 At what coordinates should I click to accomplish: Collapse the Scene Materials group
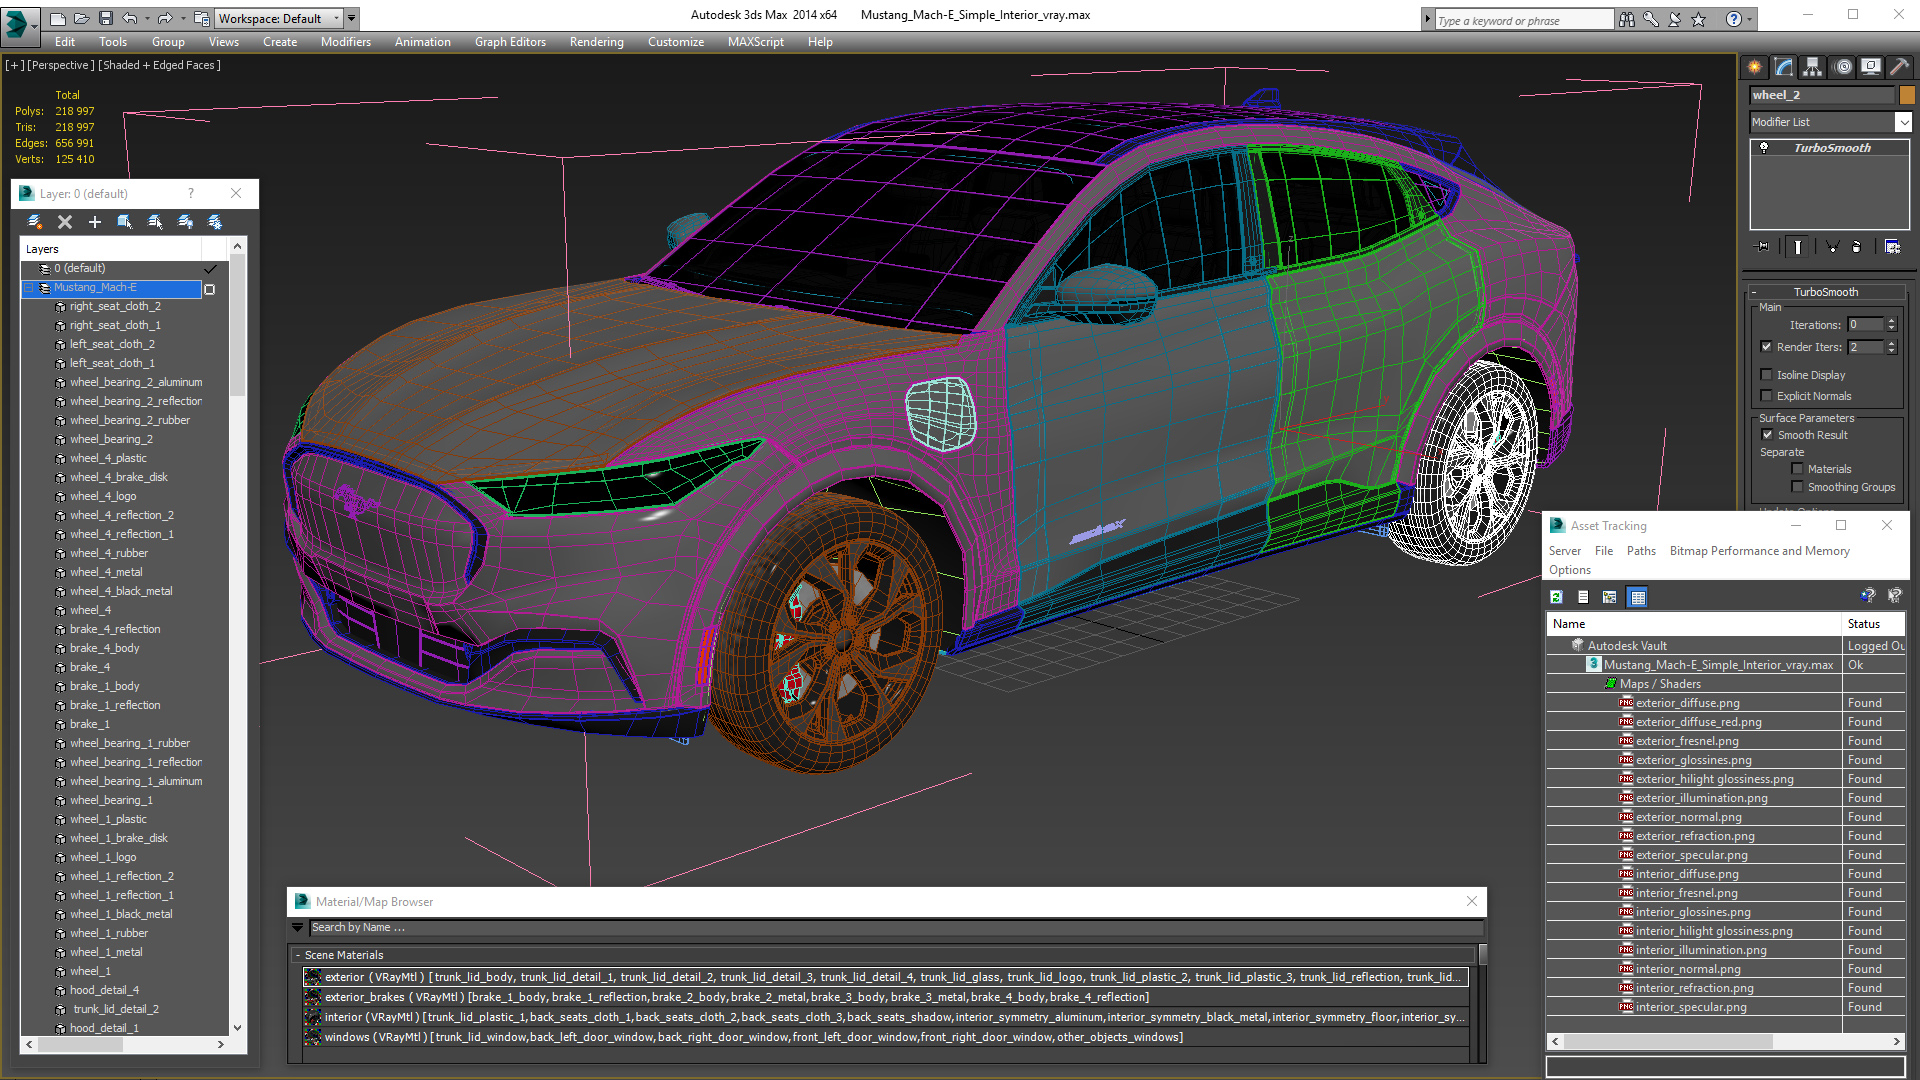[x=298, y=955]
